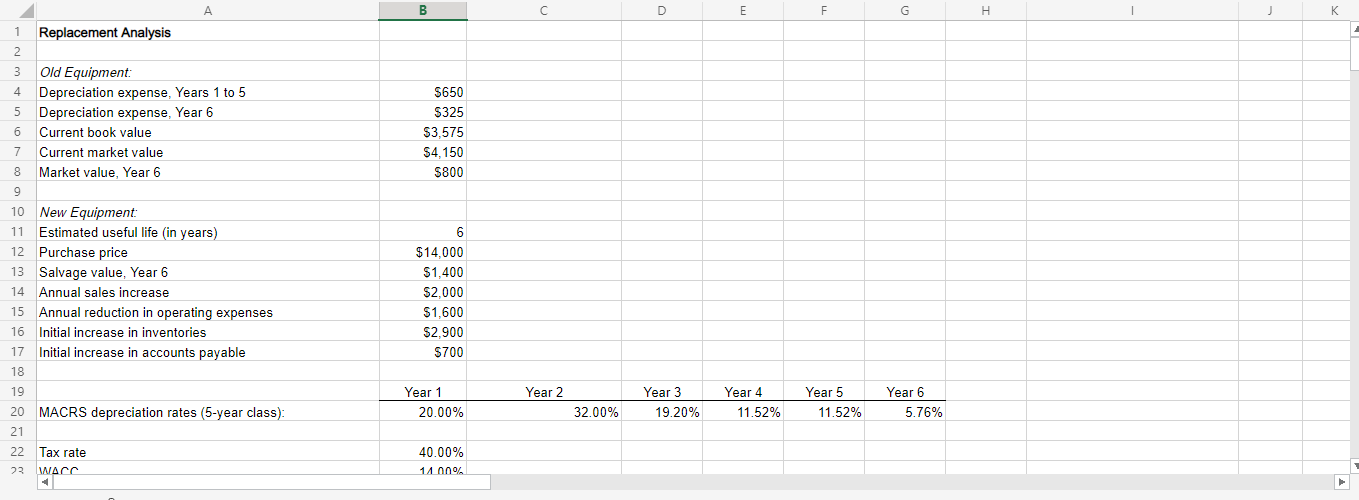Viewport: 1359px width, 500px height.
Task: Click horizontal scrollbar left arrow
Action: click(x=44, y=482)
